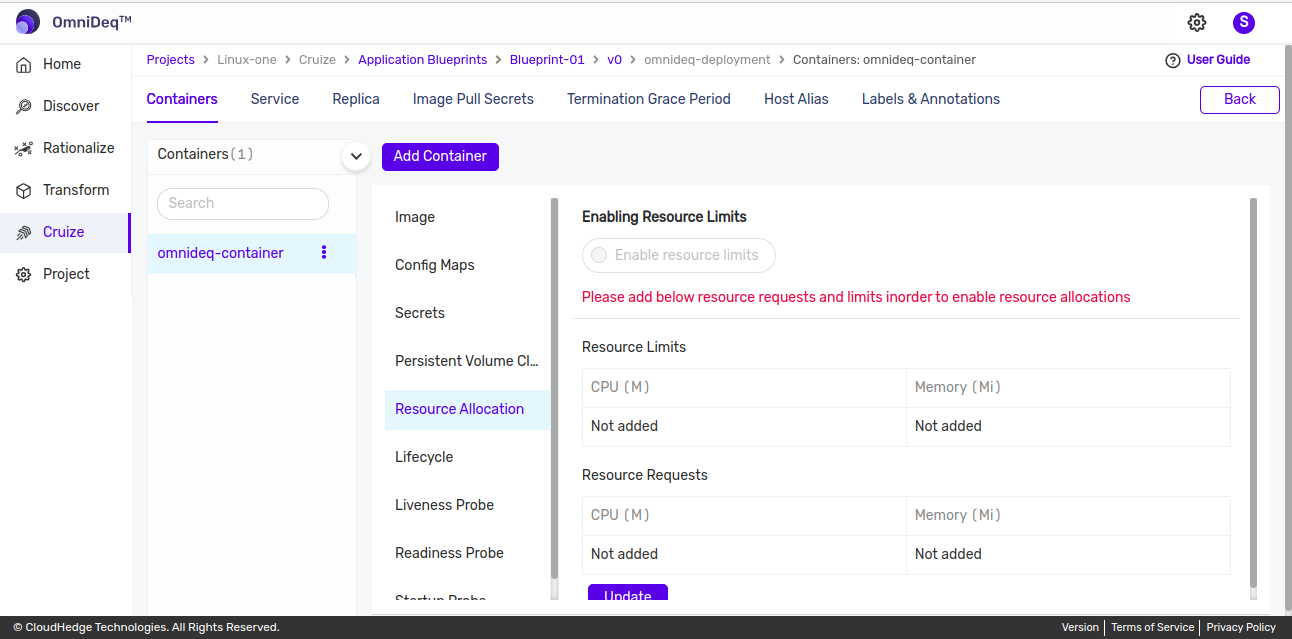Select Liveness Probe in settings list
The height and width of the screenshot is (639, 1292).
point(444,505)
